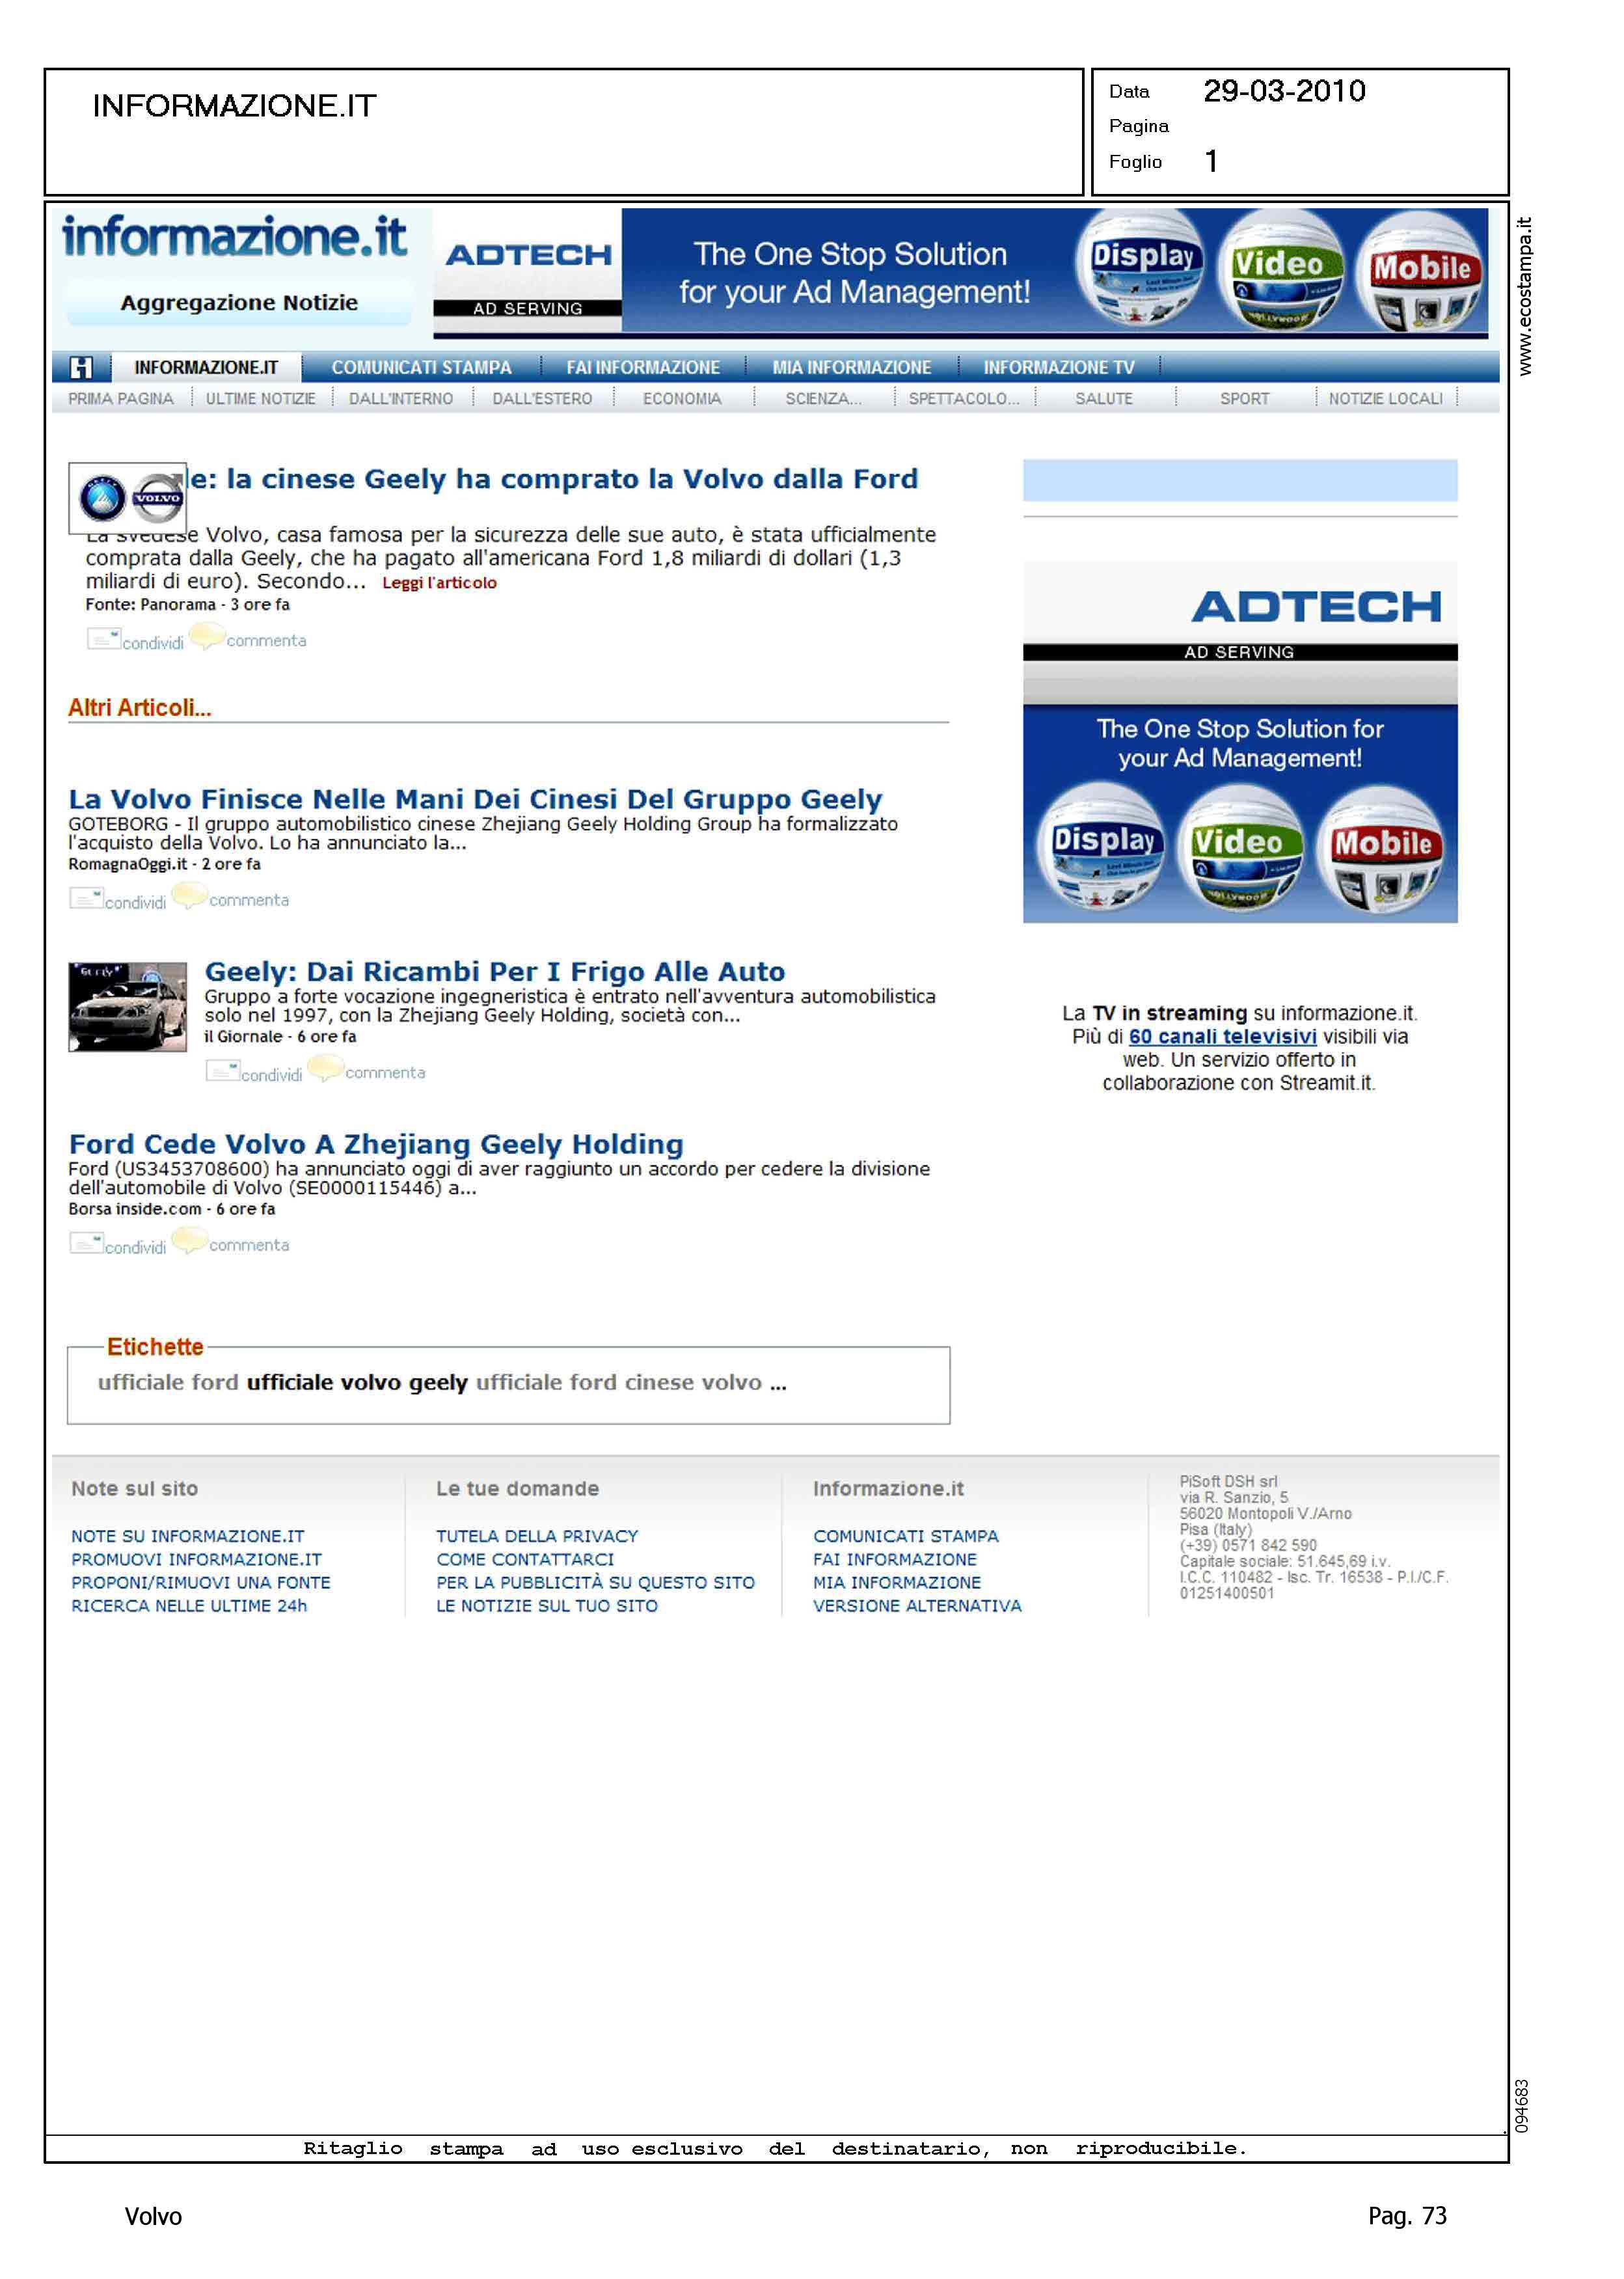This screenshot has height=2279, width=1624.
Task: Click share envelope icon under Panorama article
Action: coord(103,638)
